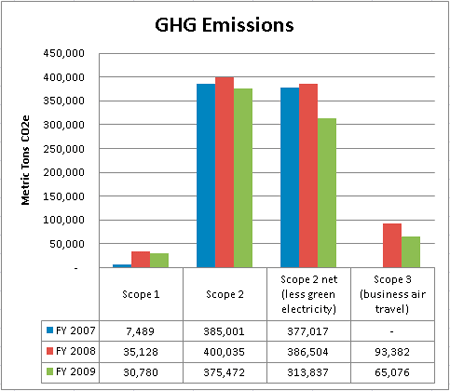Image resolution: width=450 pixels, height=391 pixels.
Task: Click the blue Scope 1 FY 2007 bar
Action: pyautogui.click(x=122, y=266)
